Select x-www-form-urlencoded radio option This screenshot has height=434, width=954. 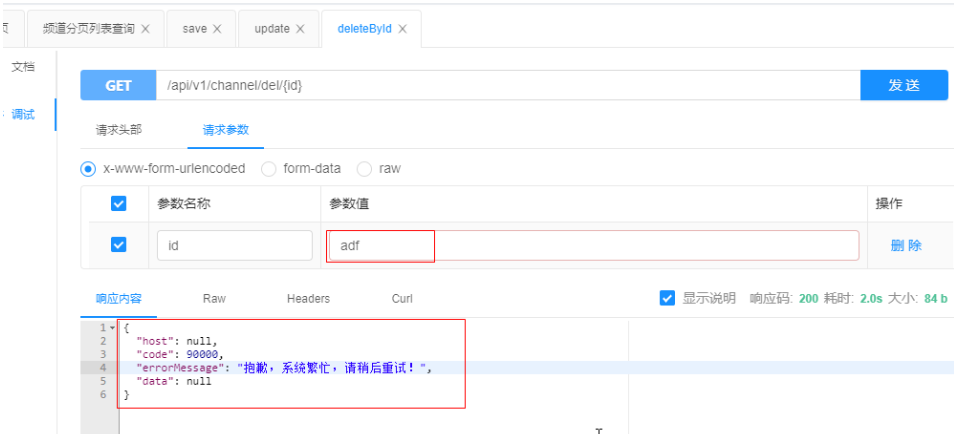coord(88,169)
